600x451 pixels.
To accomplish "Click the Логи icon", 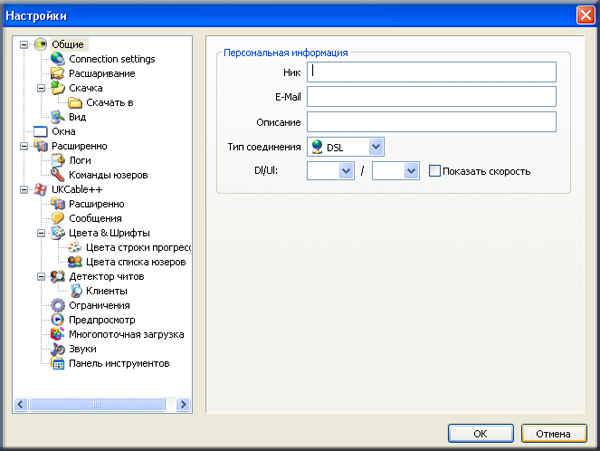I will pos(58,160).
